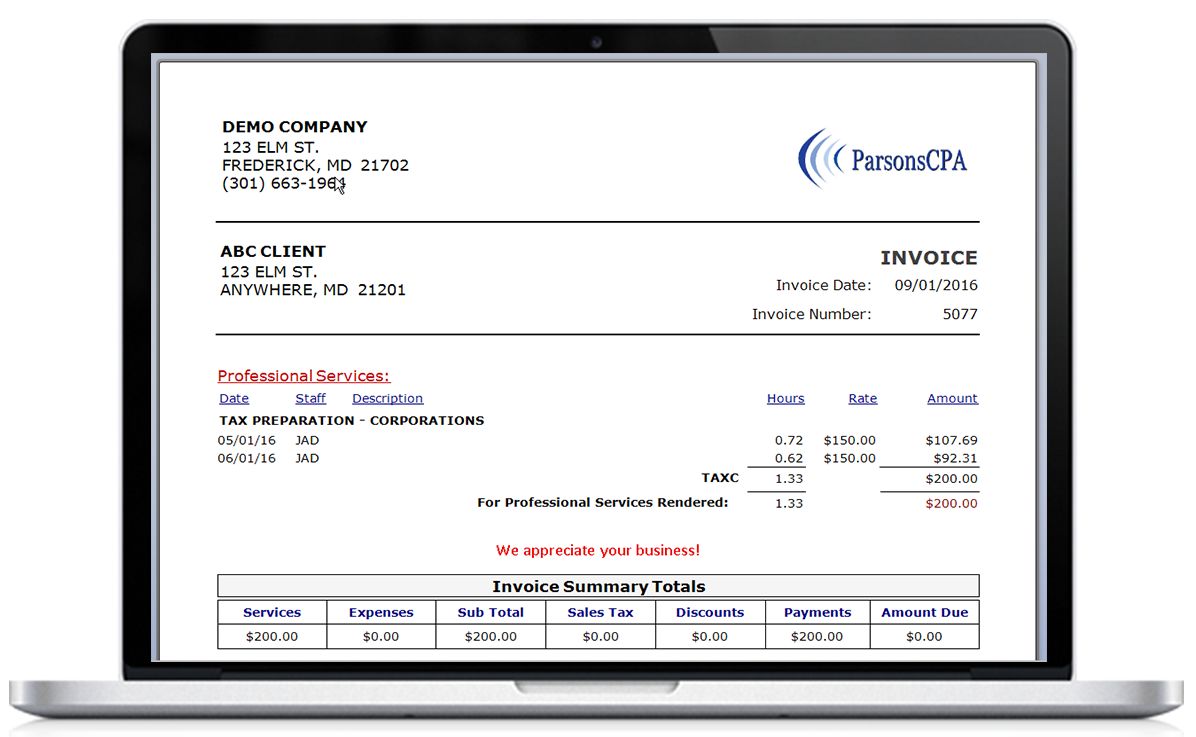Click the Description column header
The image size is (1196, 737).
(x=387, y=398)
